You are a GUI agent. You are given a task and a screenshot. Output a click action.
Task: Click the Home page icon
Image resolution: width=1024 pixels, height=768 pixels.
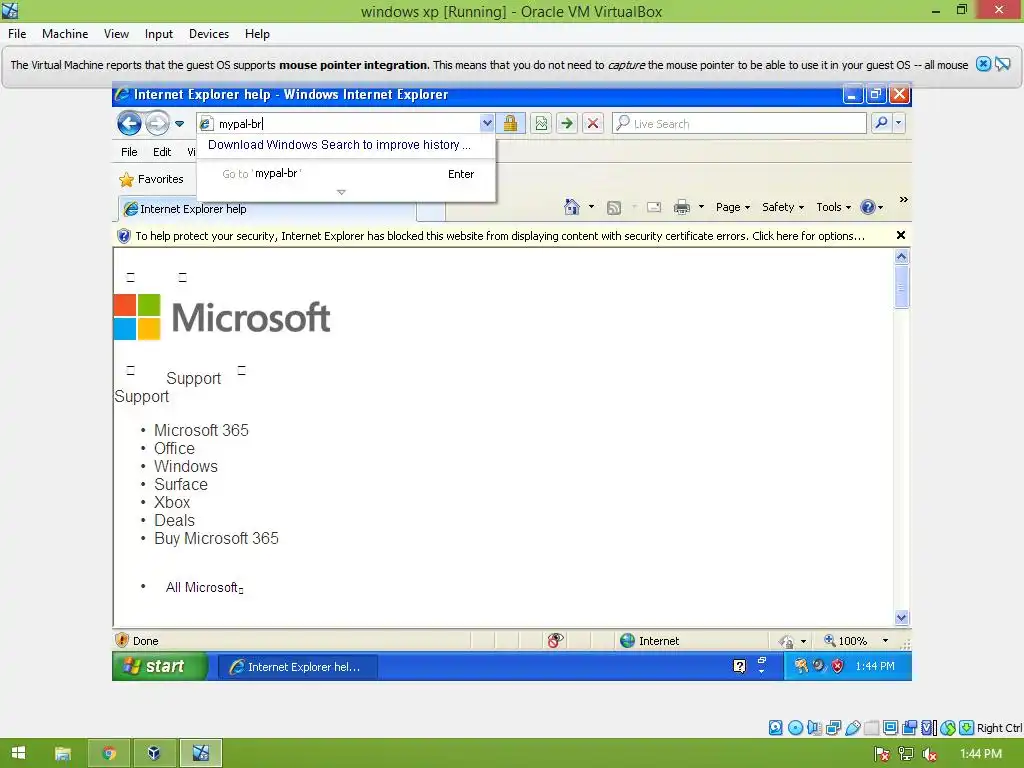571,207
